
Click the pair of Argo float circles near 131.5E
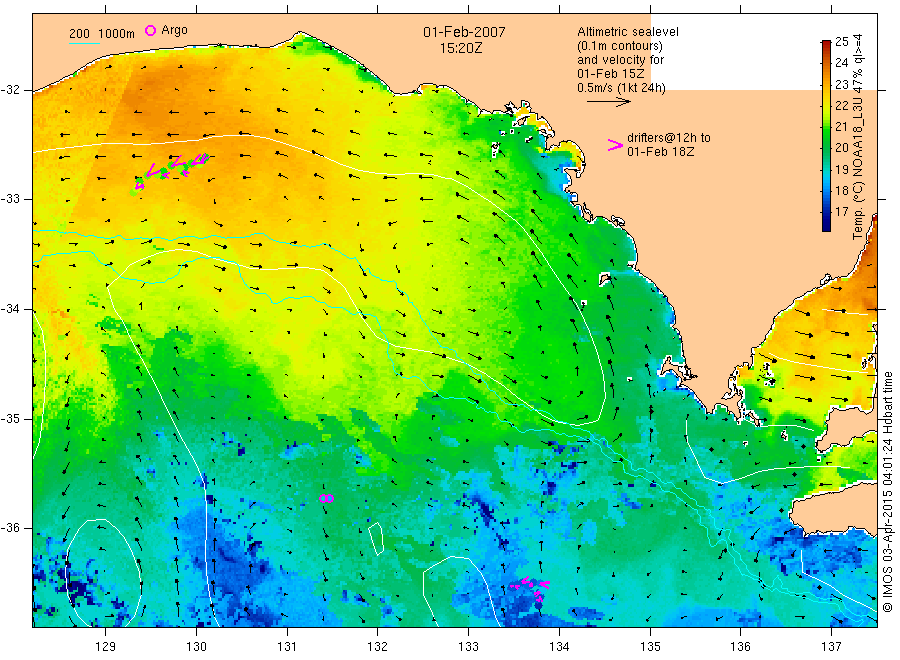tap(326, 498)
